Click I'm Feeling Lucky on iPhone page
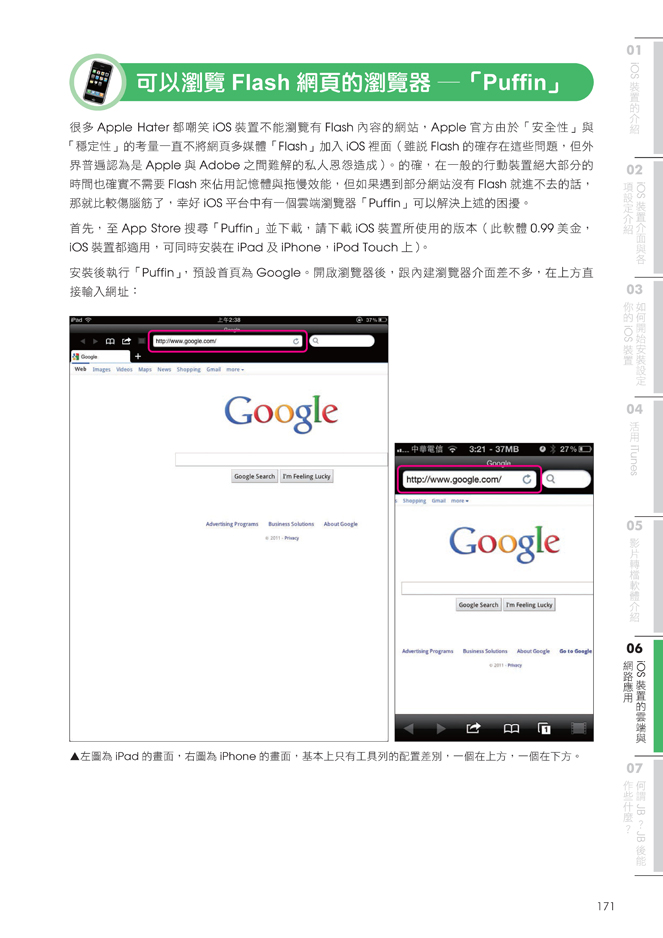Viewport: 663px width, 938px height. 529,605
